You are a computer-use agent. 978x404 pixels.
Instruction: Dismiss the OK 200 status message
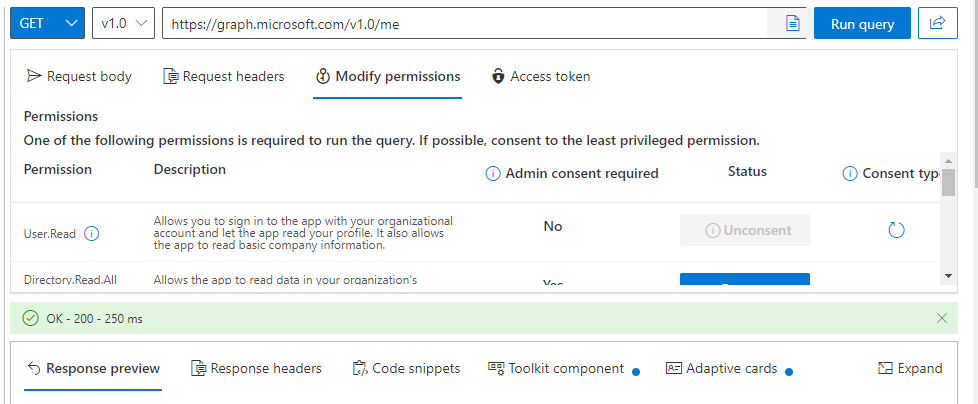tap(942, 319)
